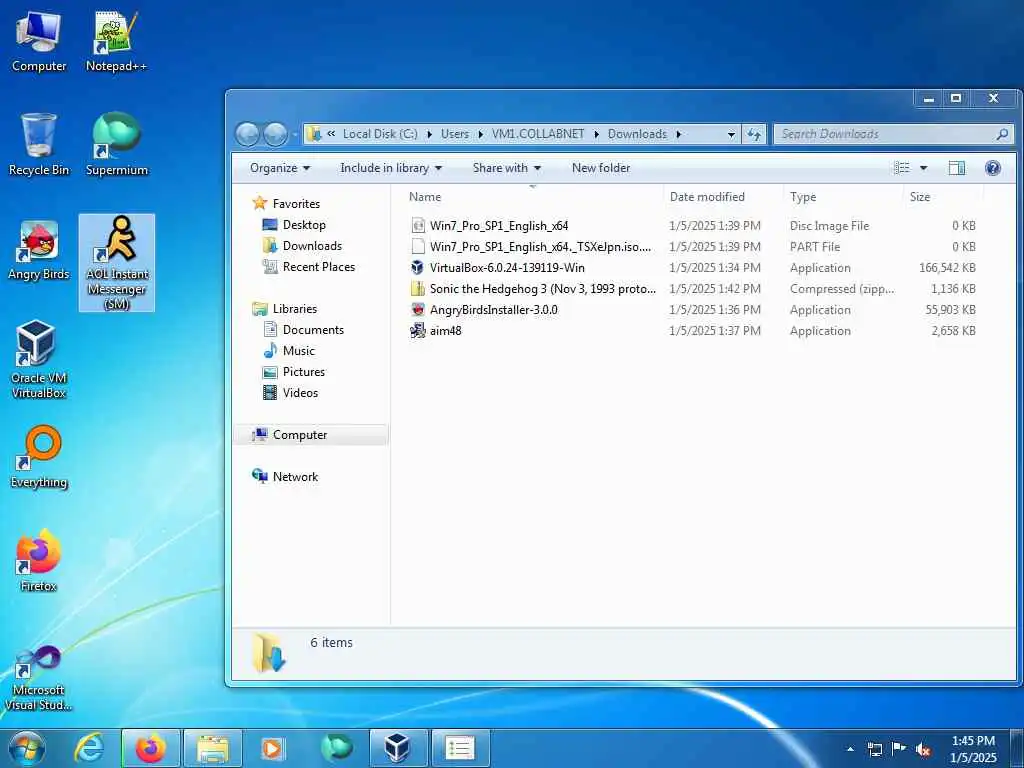Expand the arrow after Downloads in breadcrumb

[x=679, y=134]
